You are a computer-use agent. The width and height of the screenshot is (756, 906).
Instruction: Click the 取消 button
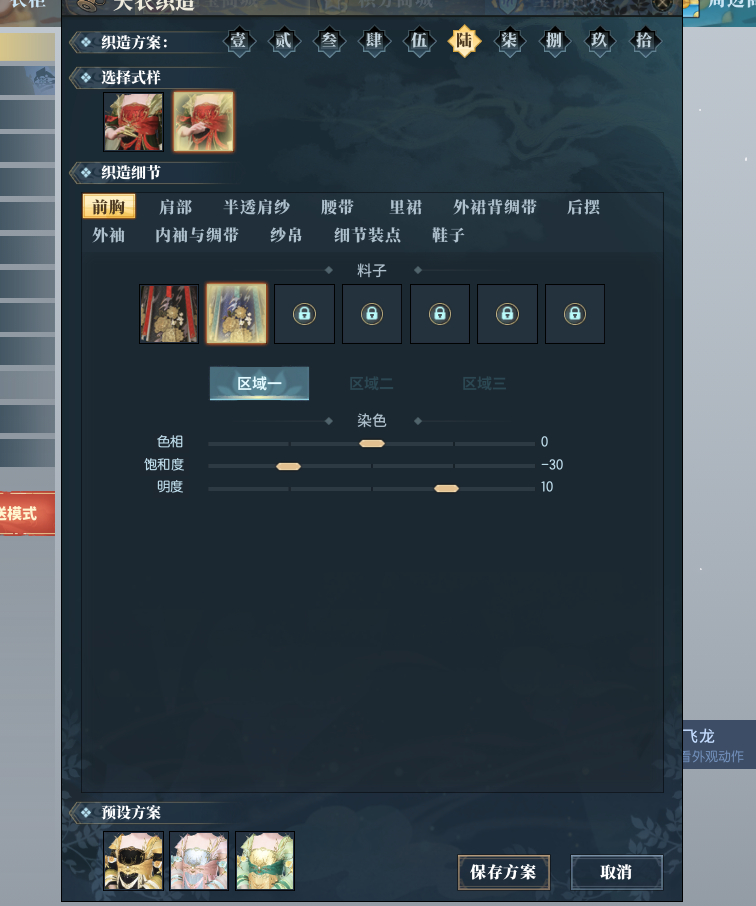[x=616, y=872]
